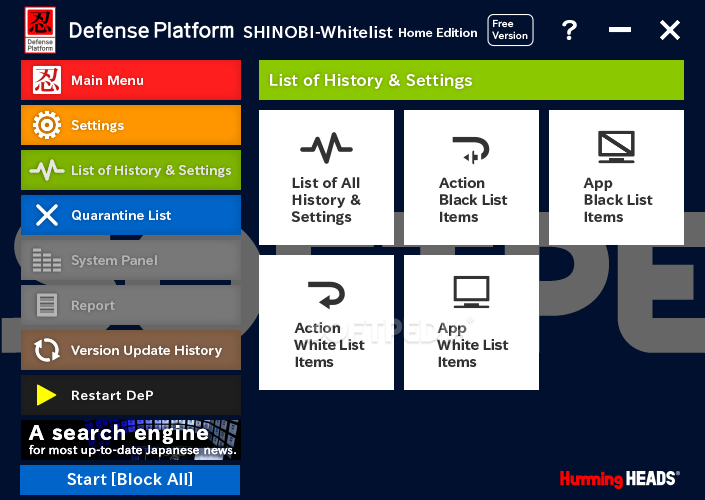The width and height of the screenshot is (705, 500).
Task: Click Start [Block All] button
Action: tap(130, 480)
